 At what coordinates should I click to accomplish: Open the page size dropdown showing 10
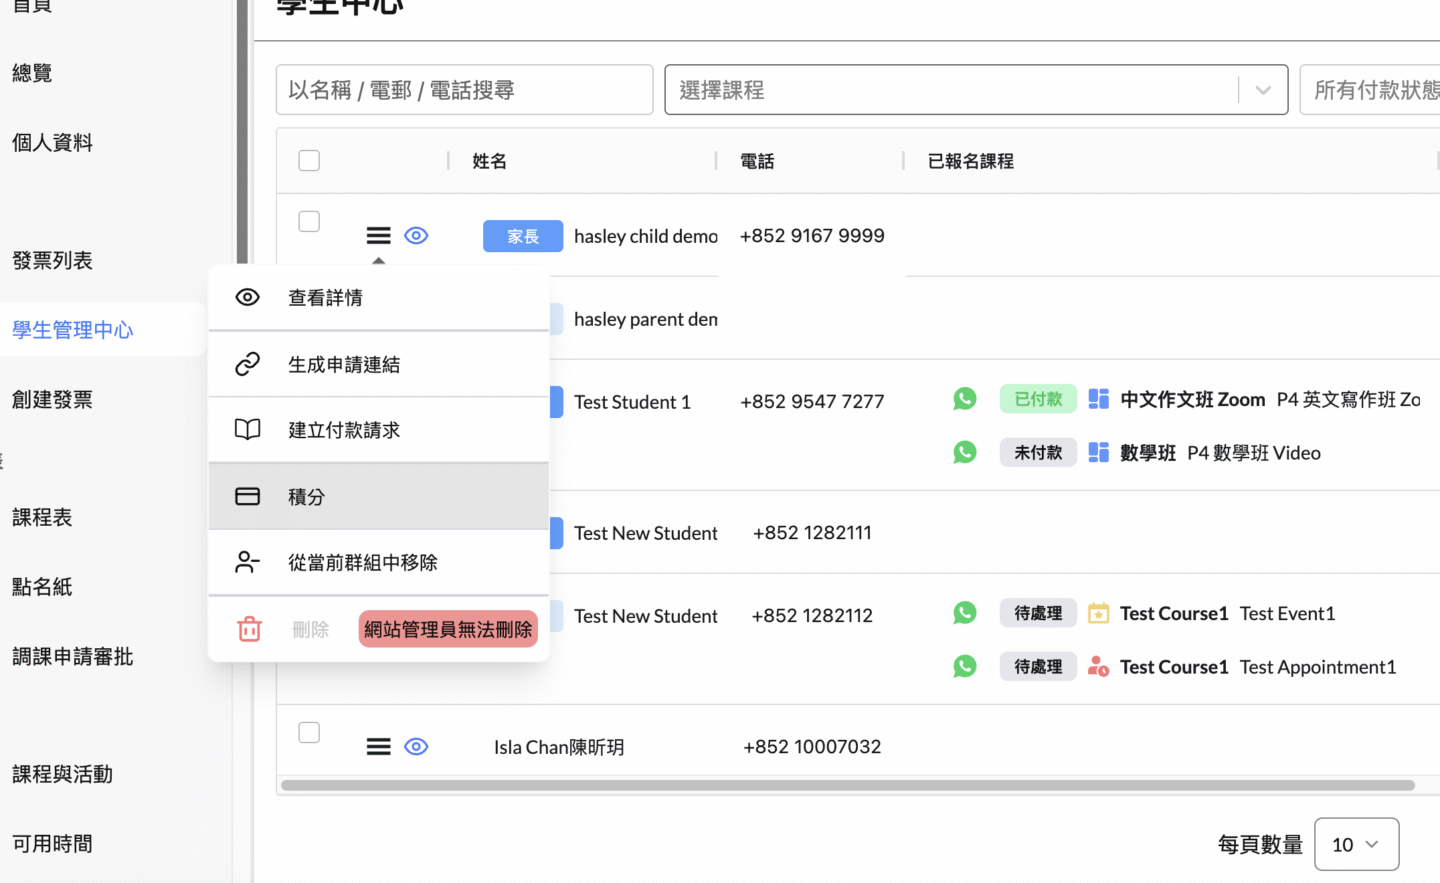[x=1355, y=845]
